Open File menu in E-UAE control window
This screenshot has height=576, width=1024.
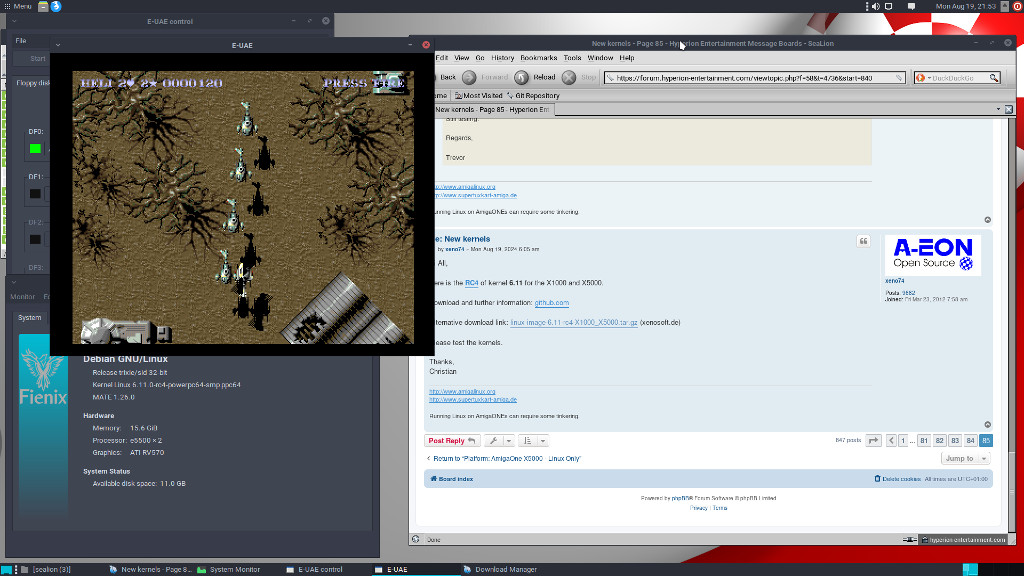tap(21, 40)
